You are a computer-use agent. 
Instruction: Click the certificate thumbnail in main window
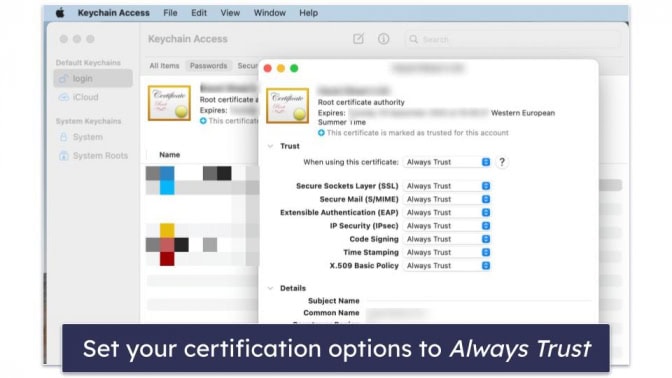[169, 103]
